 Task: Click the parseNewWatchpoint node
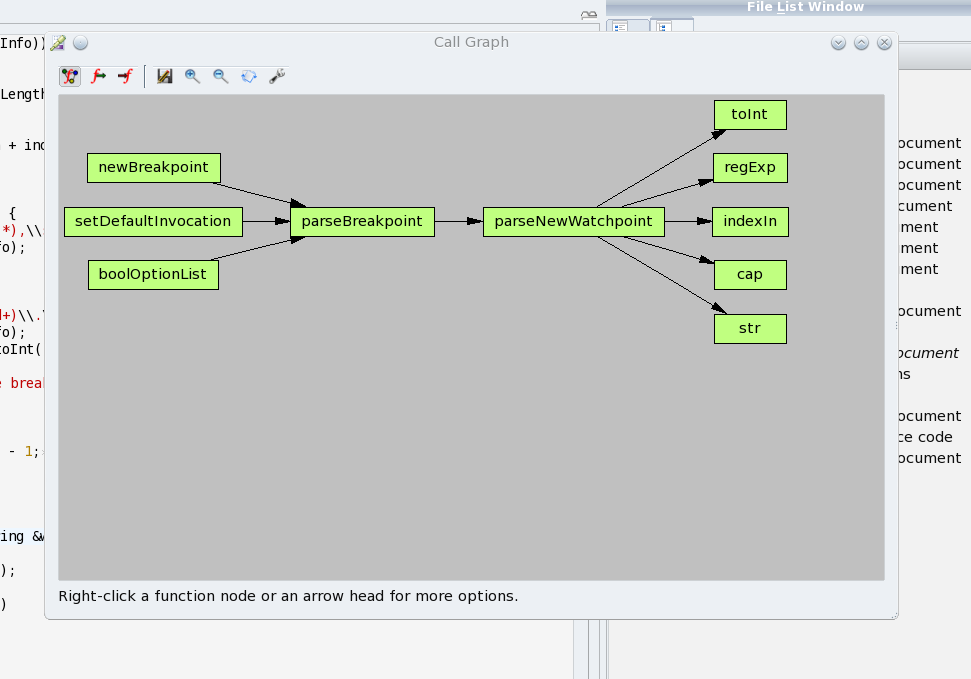click(x=573, y=222)
